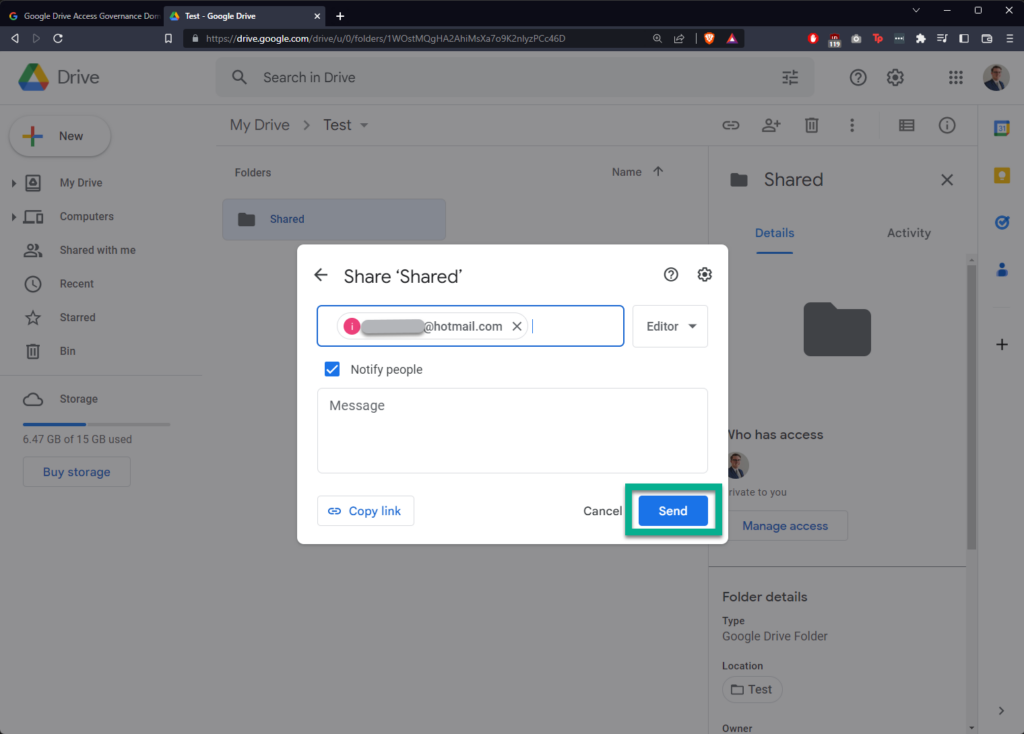
Task: Open Google Calendar side panel icon
Action: tap(1002, 128)
